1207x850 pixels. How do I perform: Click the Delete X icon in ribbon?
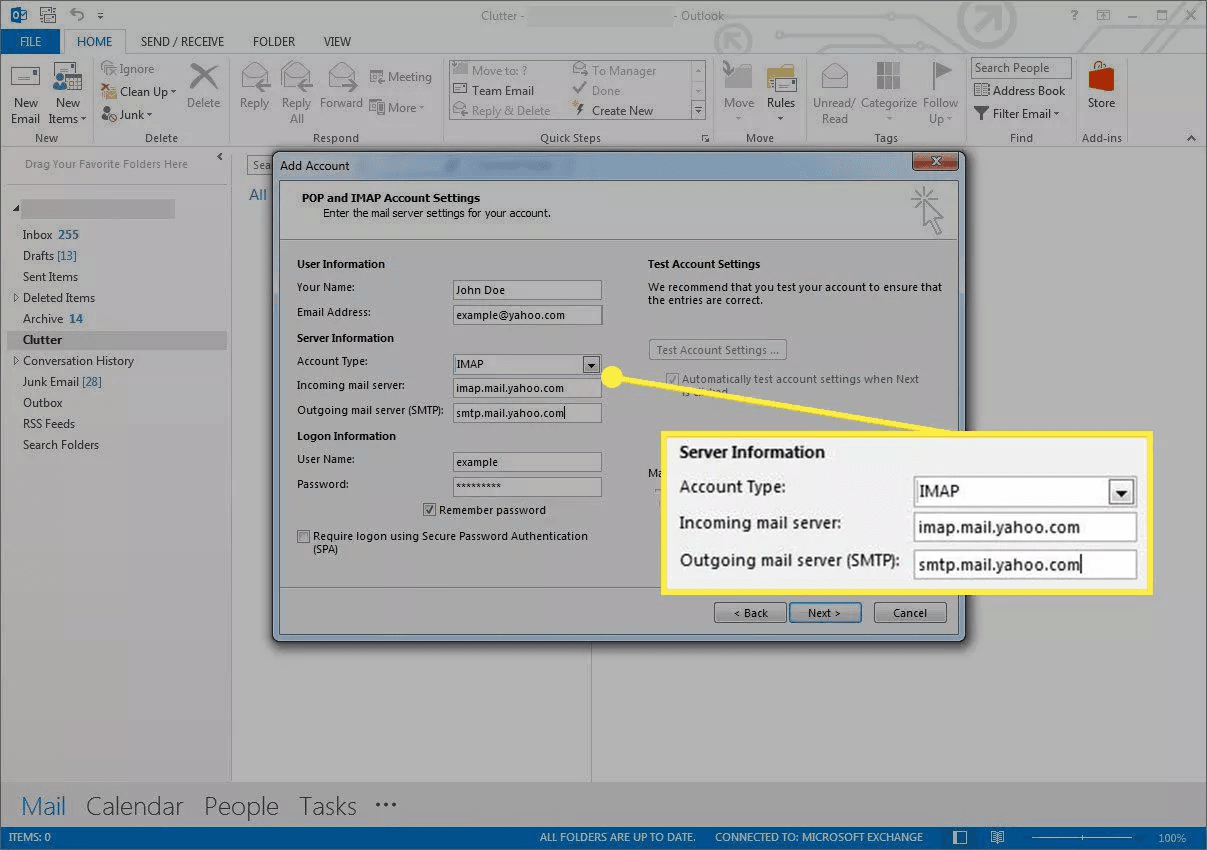(x=204, y=78)
